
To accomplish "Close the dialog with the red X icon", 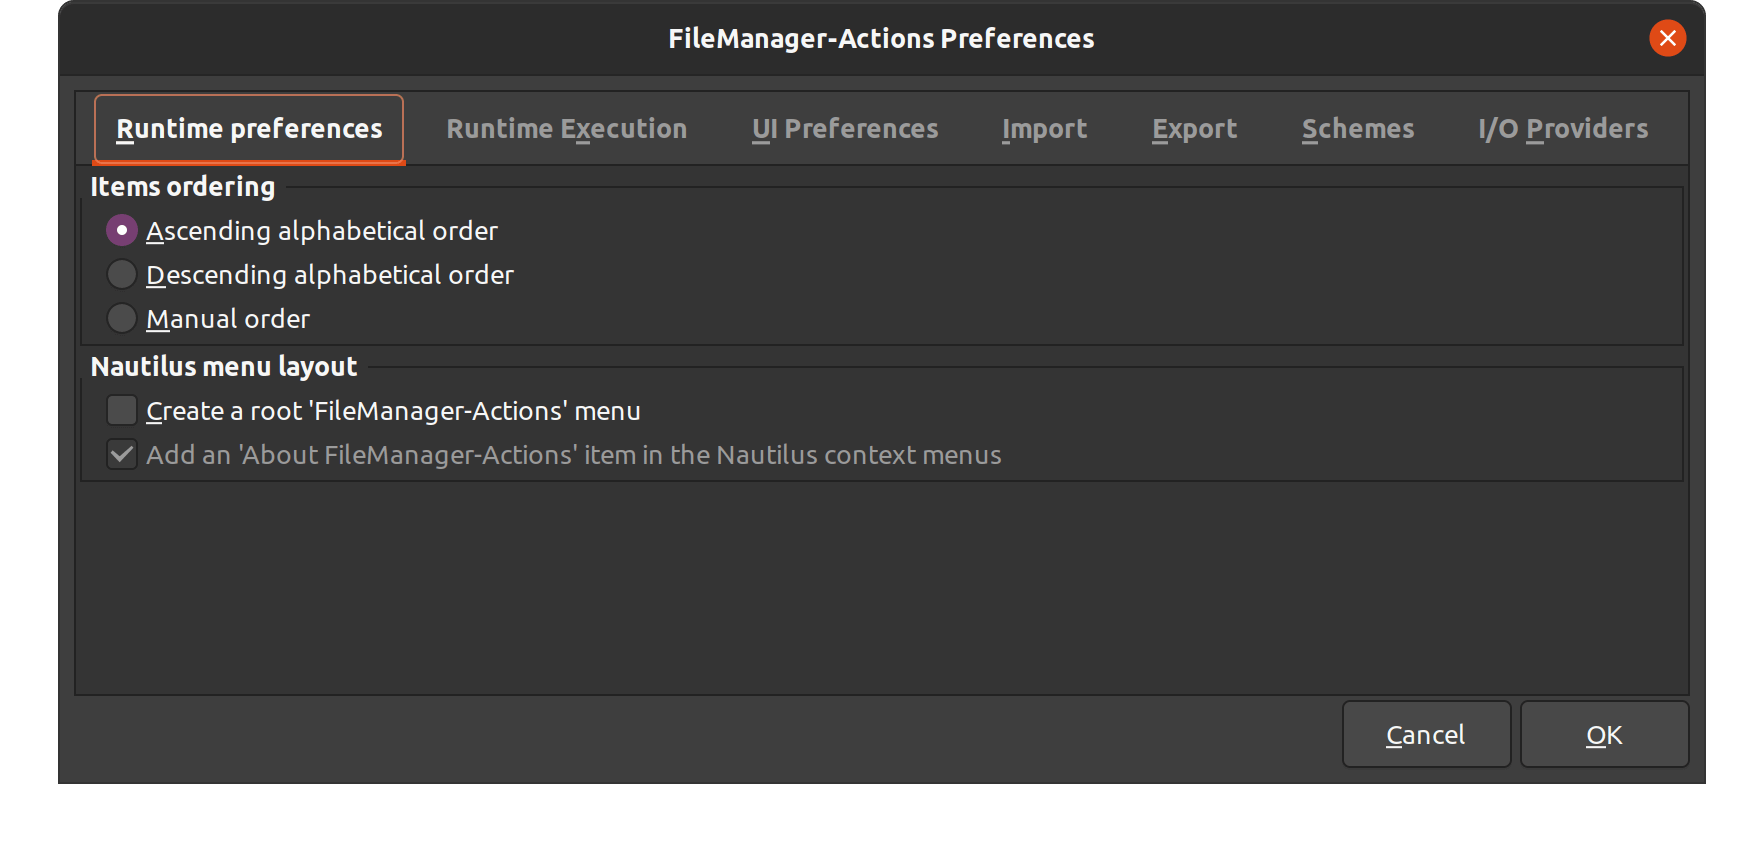I will [1667, 39].
